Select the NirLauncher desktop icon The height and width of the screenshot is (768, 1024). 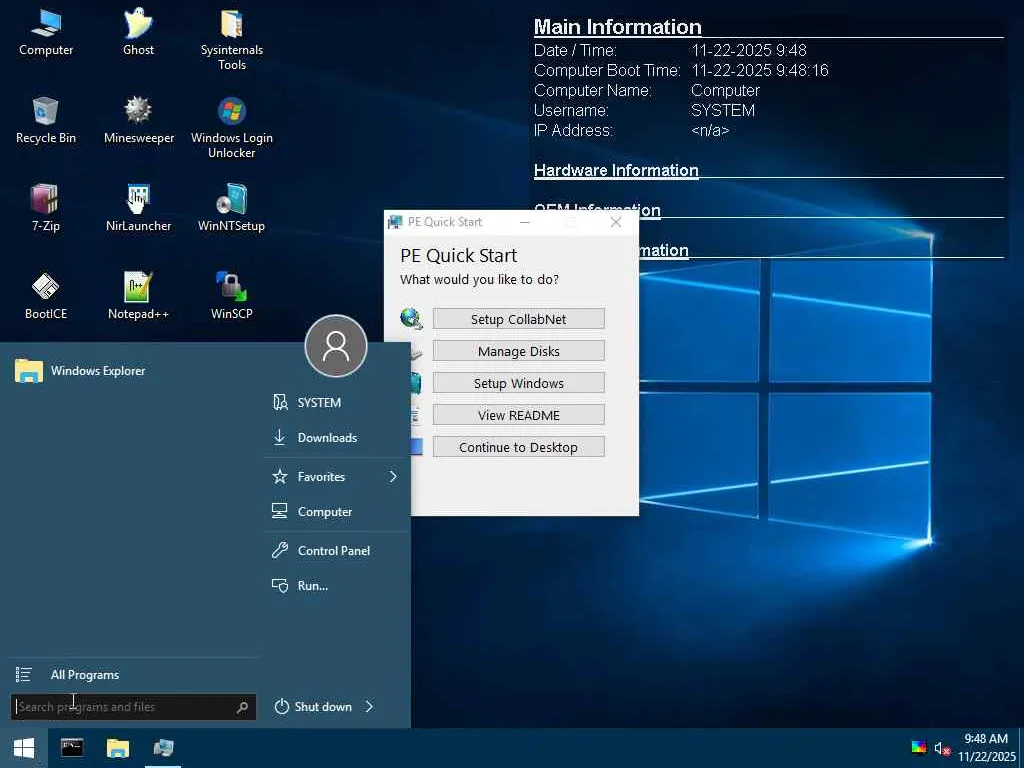138,208
